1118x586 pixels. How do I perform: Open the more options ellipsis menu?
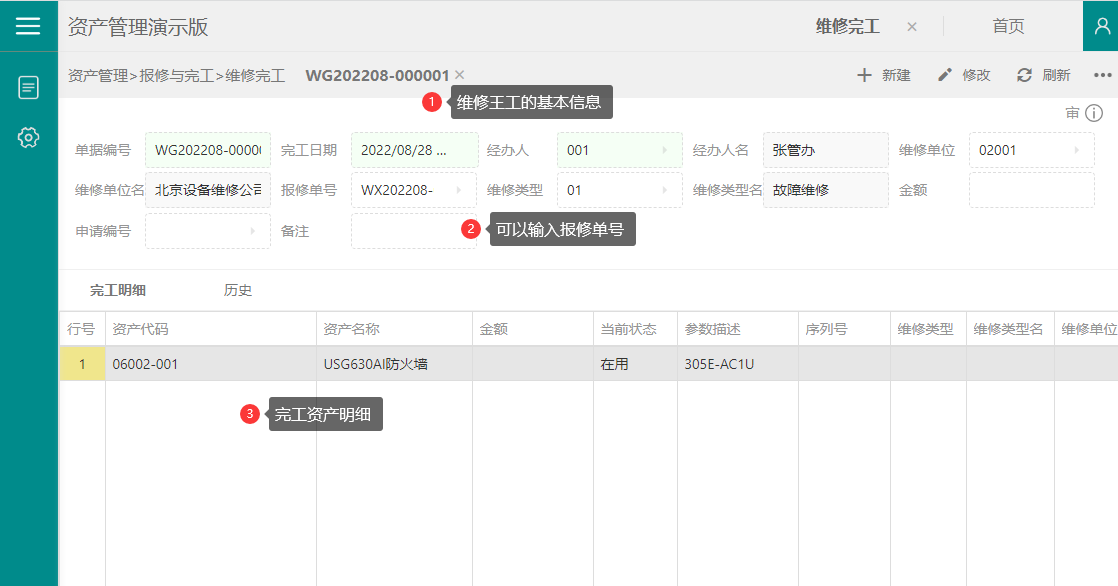[1102, 75]
